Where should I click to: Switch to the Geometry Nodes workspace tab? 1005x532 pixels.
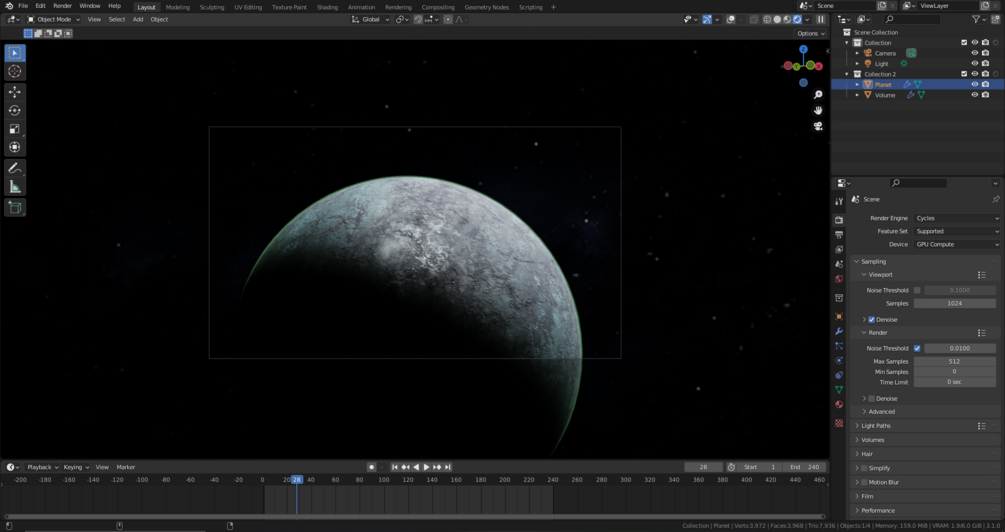[486, 7]
